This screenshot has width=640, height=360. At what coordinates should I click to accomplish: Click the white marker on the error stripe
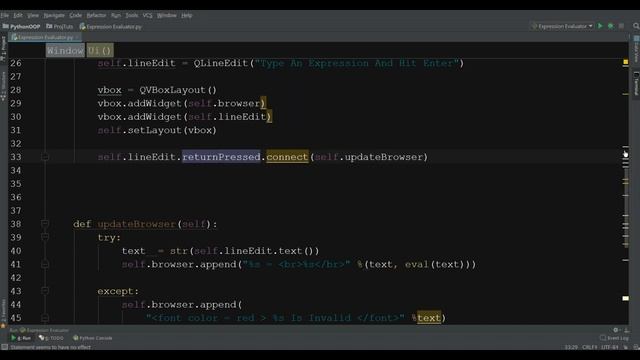point(625,298)
